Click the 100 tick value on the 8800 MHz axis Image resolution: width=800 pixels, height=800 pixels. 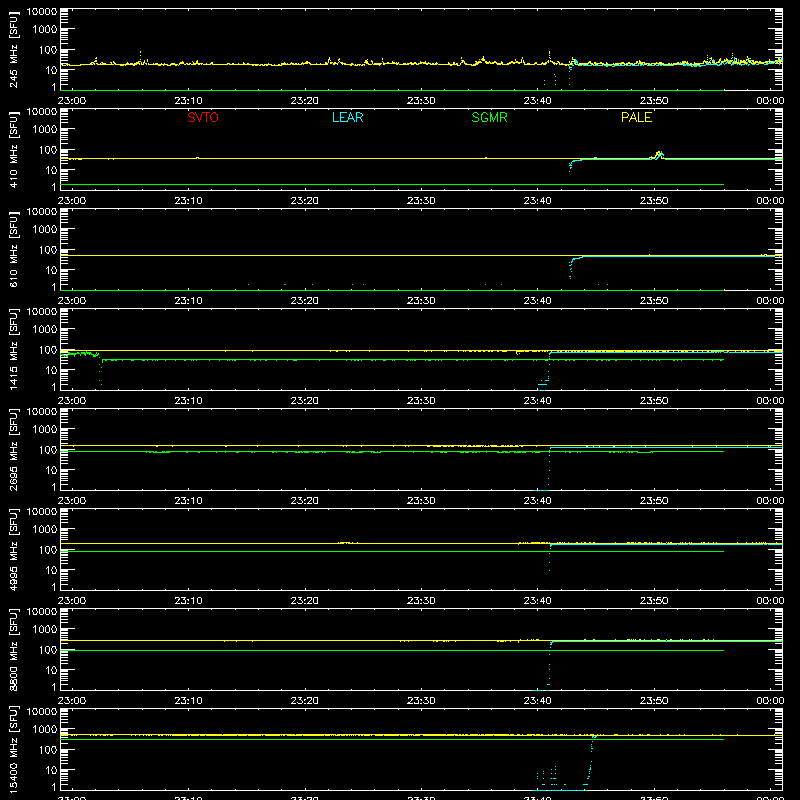coord(48,650)
